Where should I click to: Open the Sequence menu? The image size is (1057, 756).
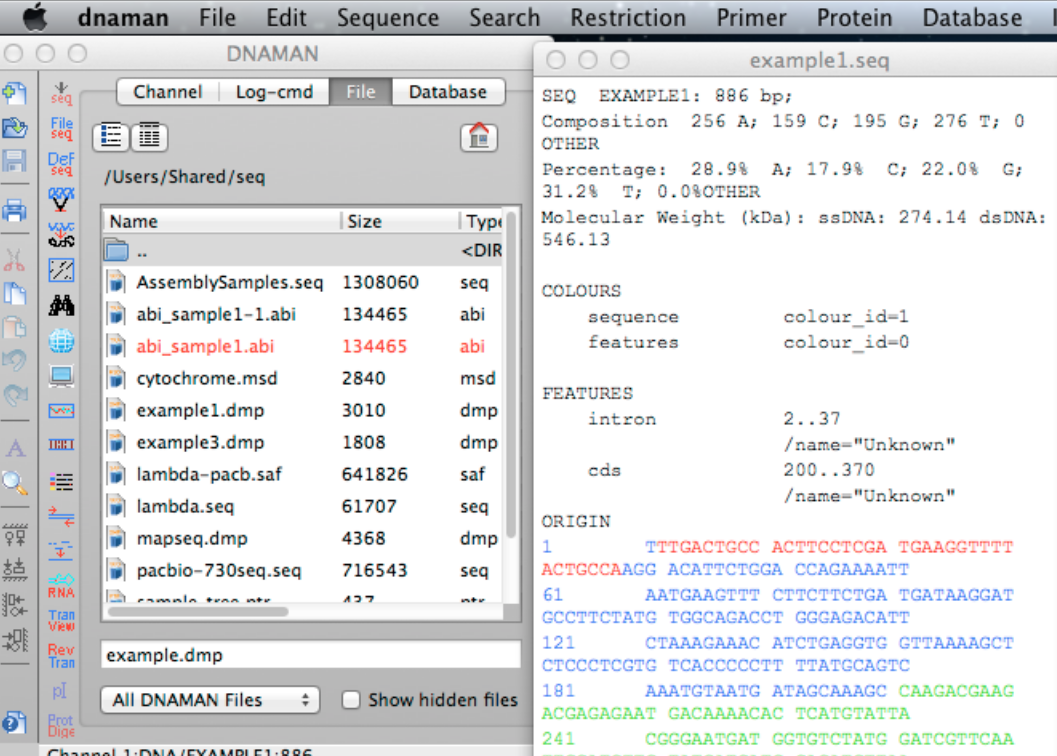pyautogui.click(x=388, y=18)
